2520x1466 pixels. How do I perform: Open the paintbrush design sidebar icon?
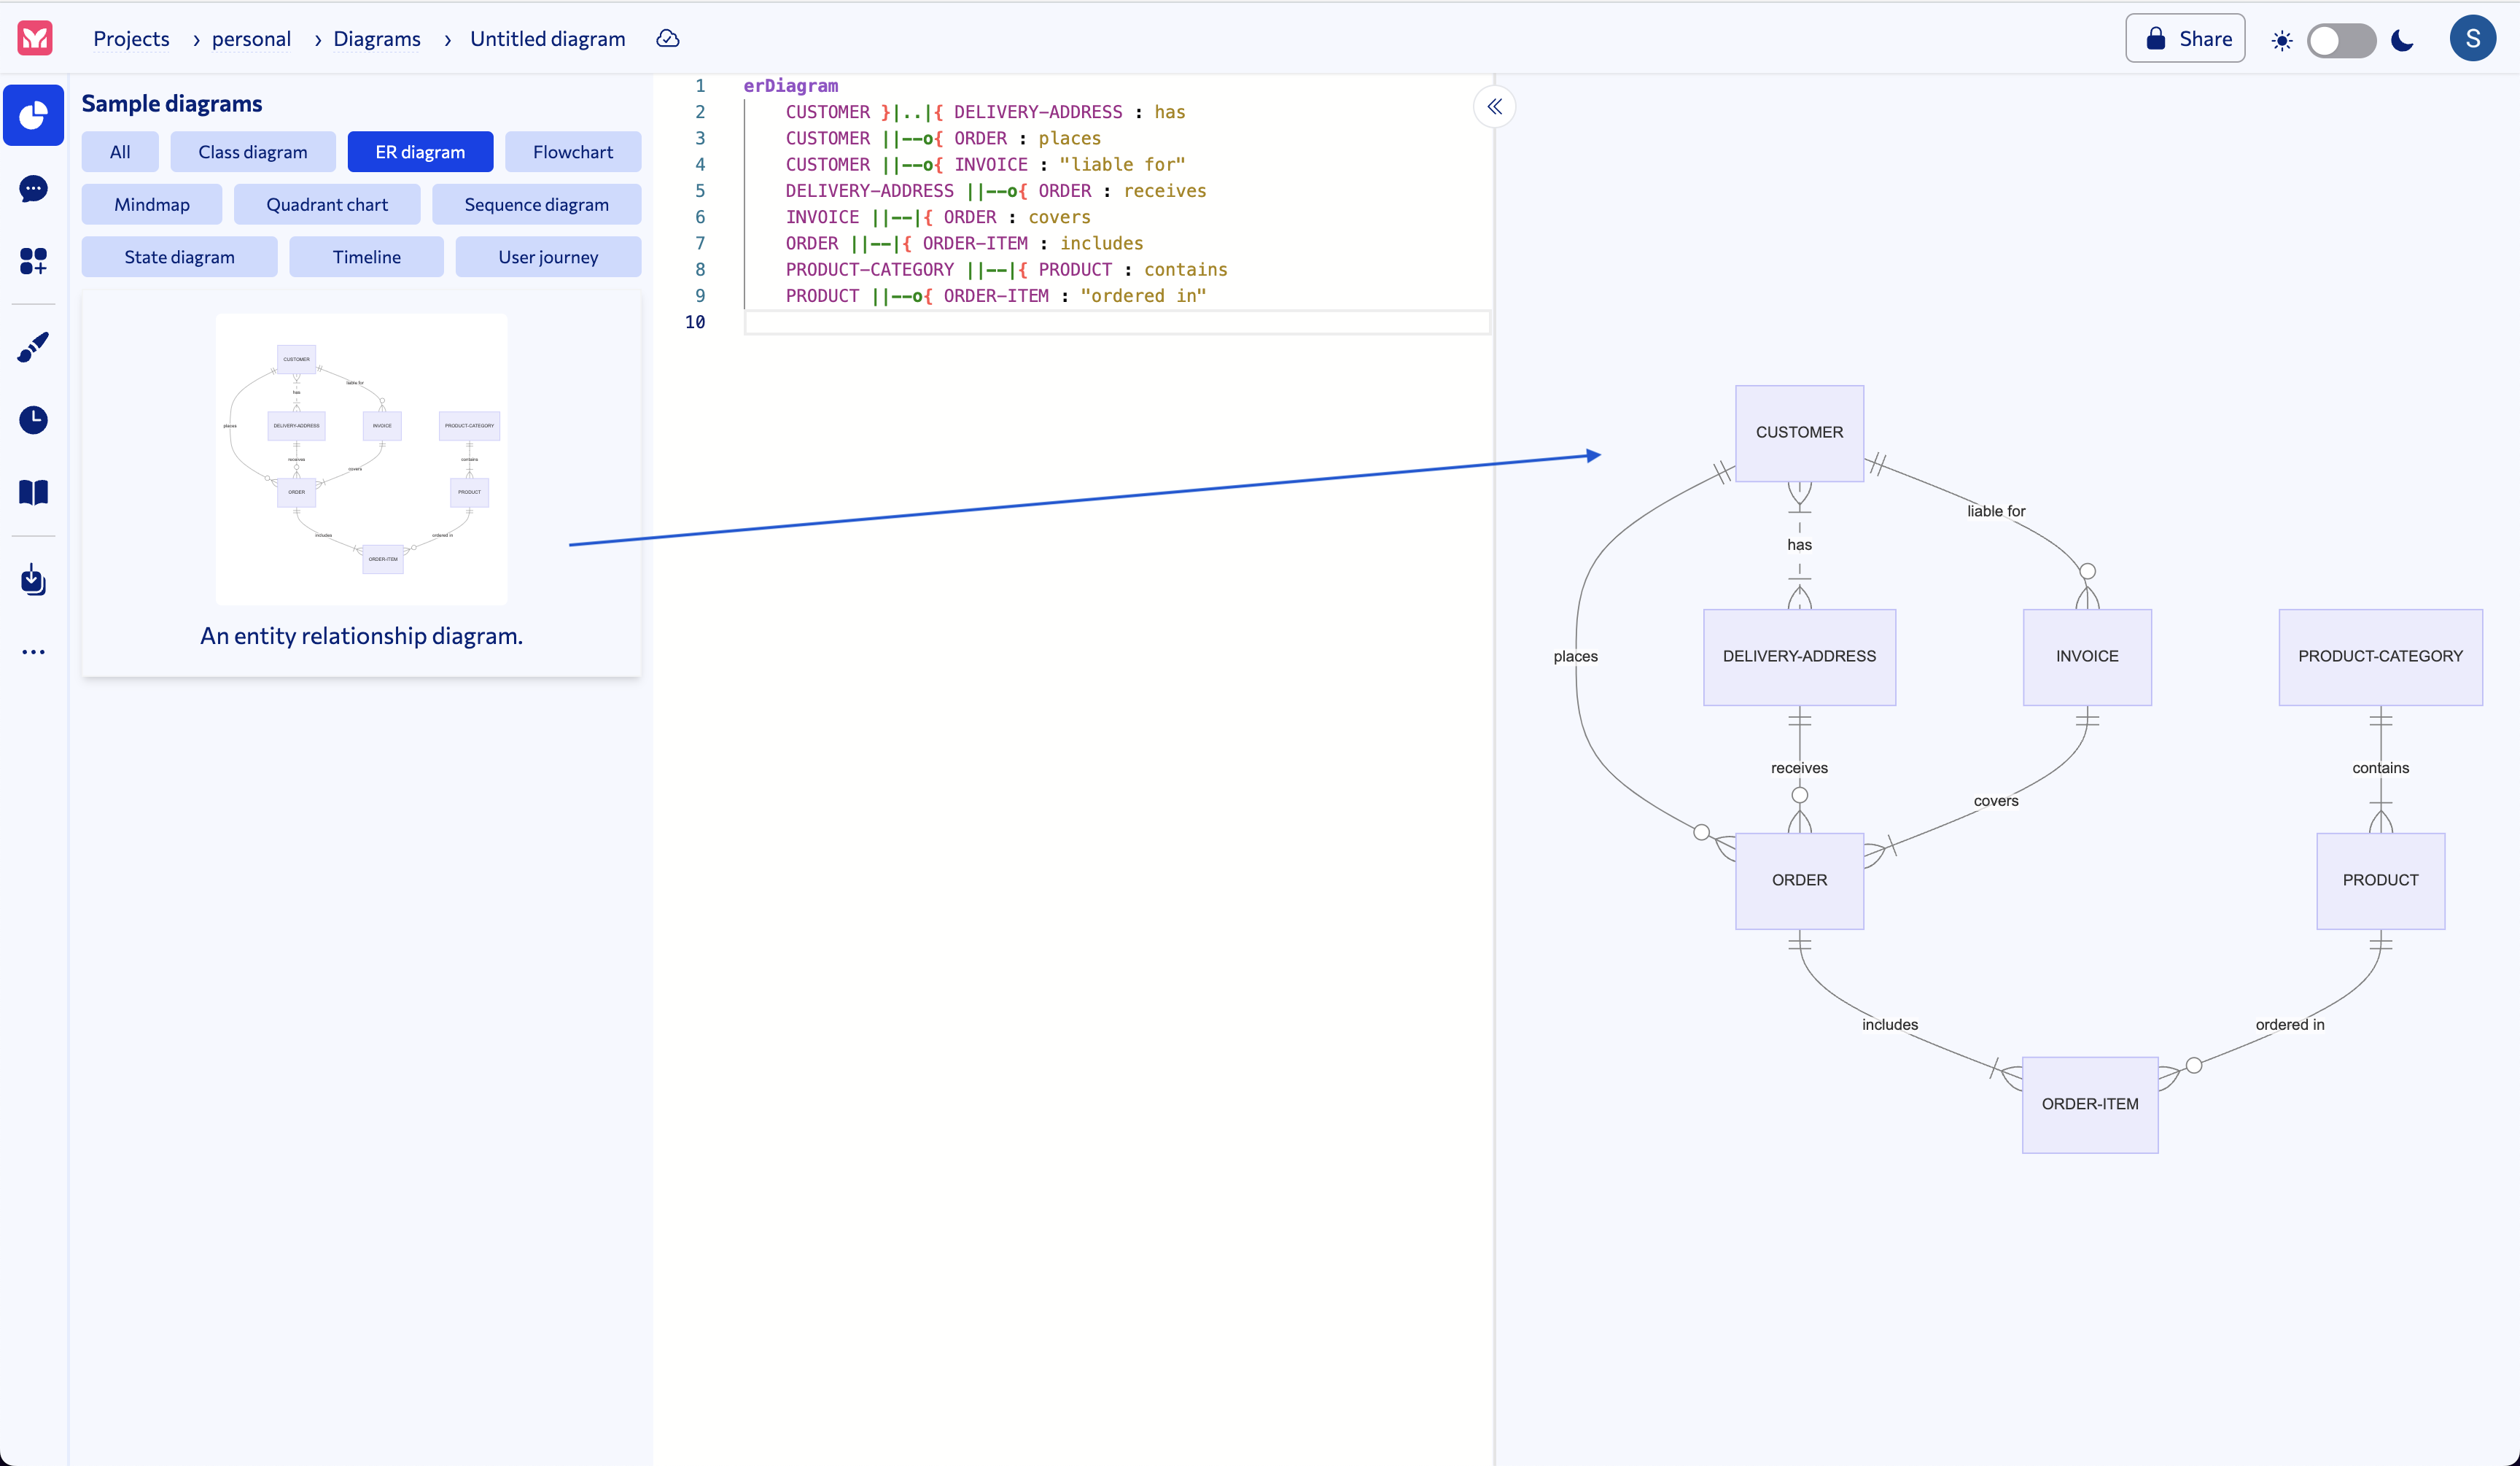click(33, 347)
